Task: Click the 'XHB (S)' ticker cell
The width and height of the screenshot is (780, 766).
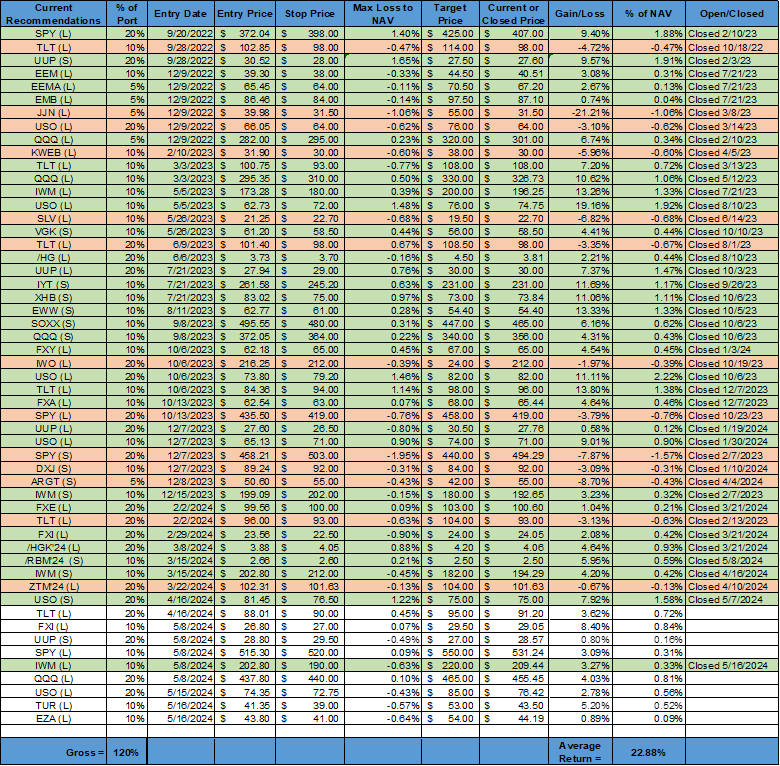Action: (x=53, y=297)
